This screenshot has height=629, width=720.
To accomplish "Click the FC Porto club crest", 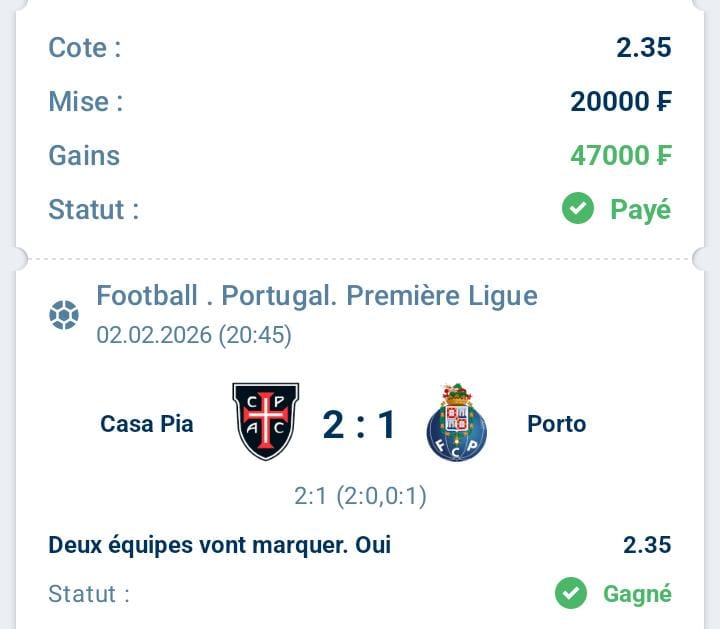I will coord(456,422).
